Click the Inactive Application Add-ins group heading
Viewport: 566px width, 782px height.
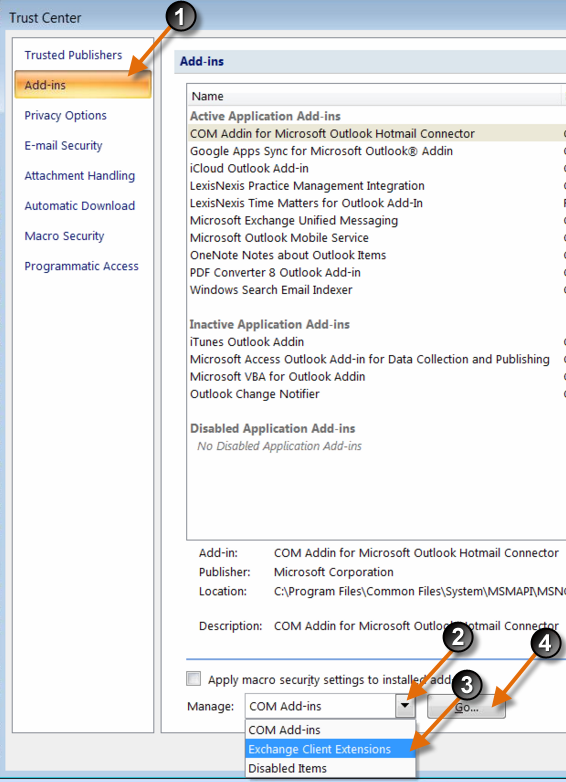pyautogui.click(x=270, y=325)
